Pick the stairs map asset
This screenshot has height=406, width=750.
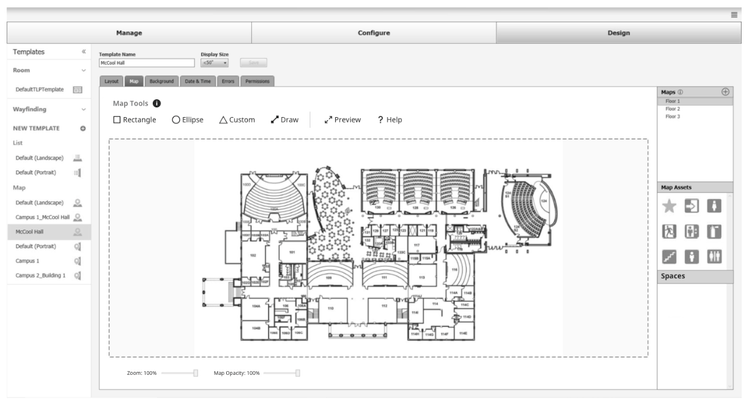(669, 256)
